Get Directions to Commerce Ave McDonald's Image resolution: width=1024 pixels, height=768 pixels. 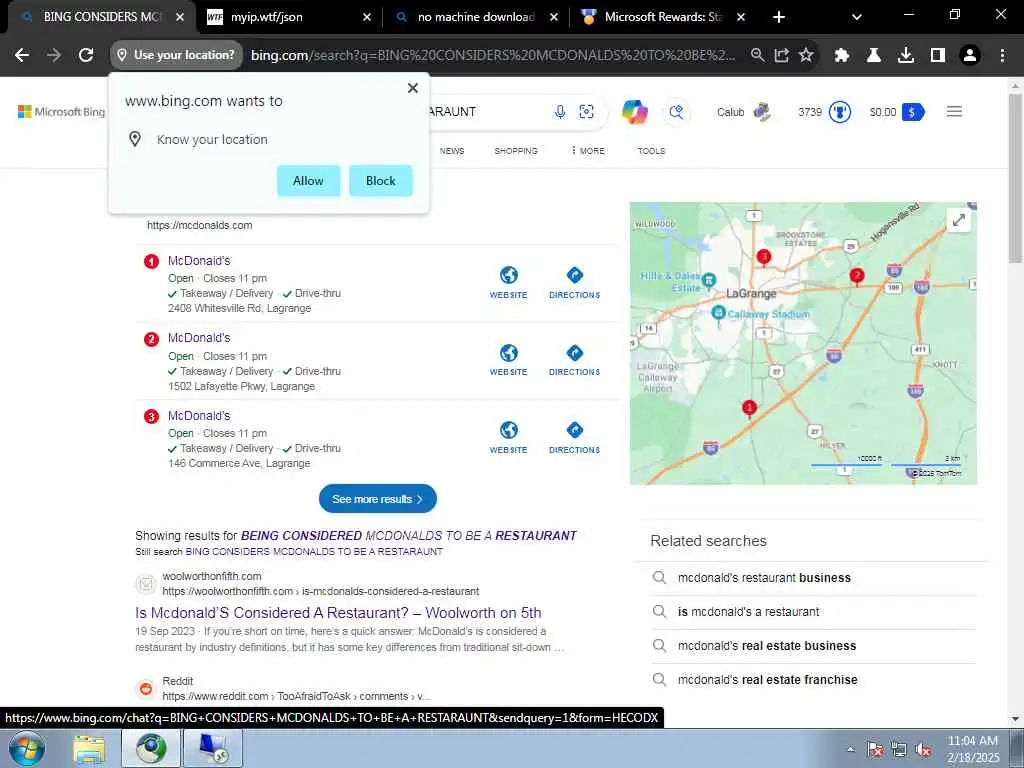tap(575, 438)
